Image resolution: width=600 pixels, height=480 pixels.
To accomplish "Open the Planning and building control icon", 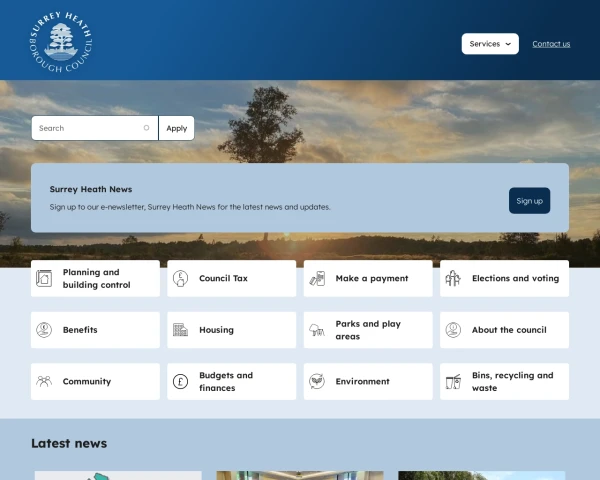I will click(x=44, y=279).
